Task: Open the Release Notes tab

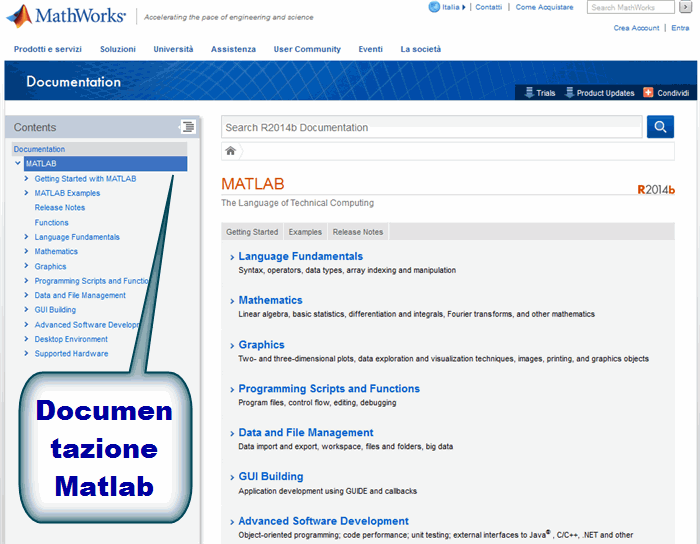Action: 358,232
